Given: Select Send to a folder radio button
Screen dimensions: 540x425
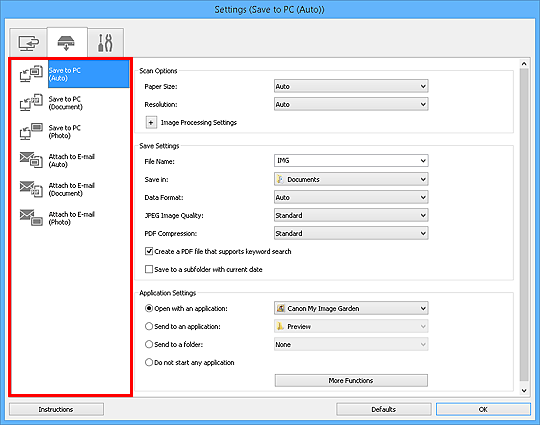Looking at the screenshot, I should [149, 344].
